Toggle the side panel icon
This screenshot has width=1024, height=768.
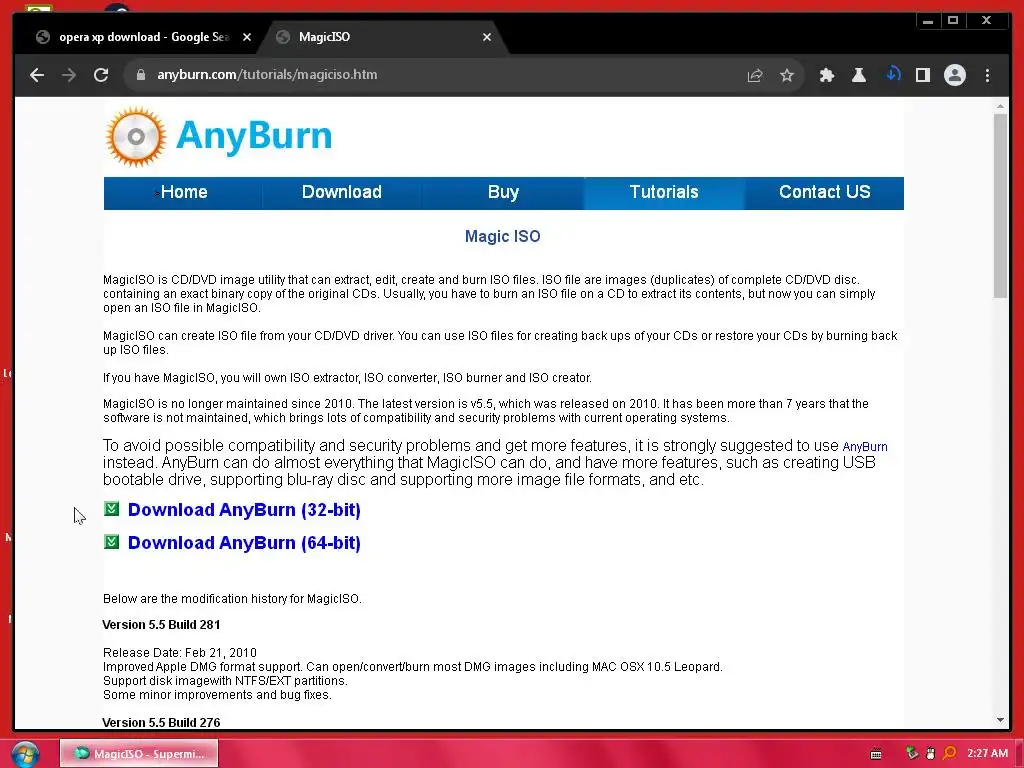923,75
